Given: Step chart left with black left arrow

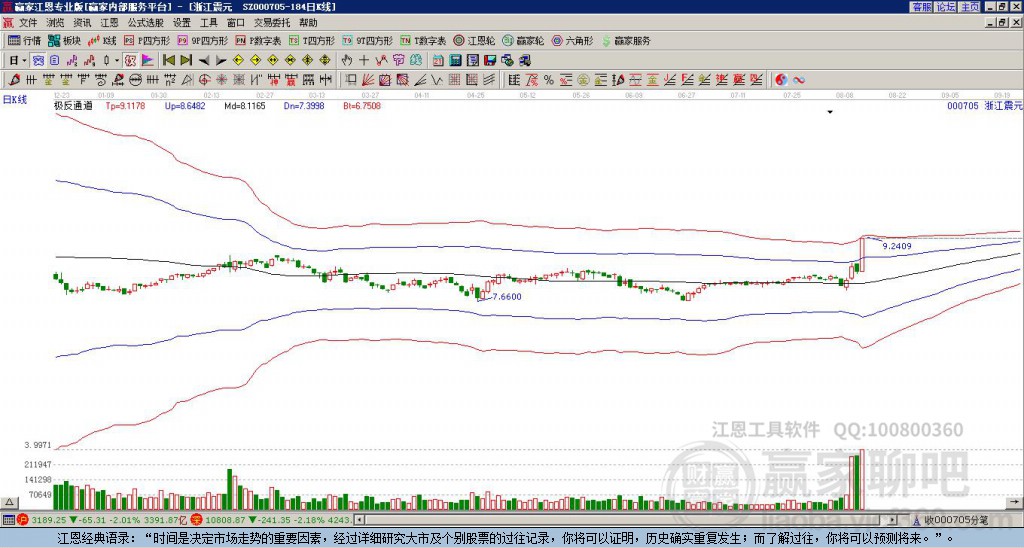Looking at the screenshot, I should point(204,61).
